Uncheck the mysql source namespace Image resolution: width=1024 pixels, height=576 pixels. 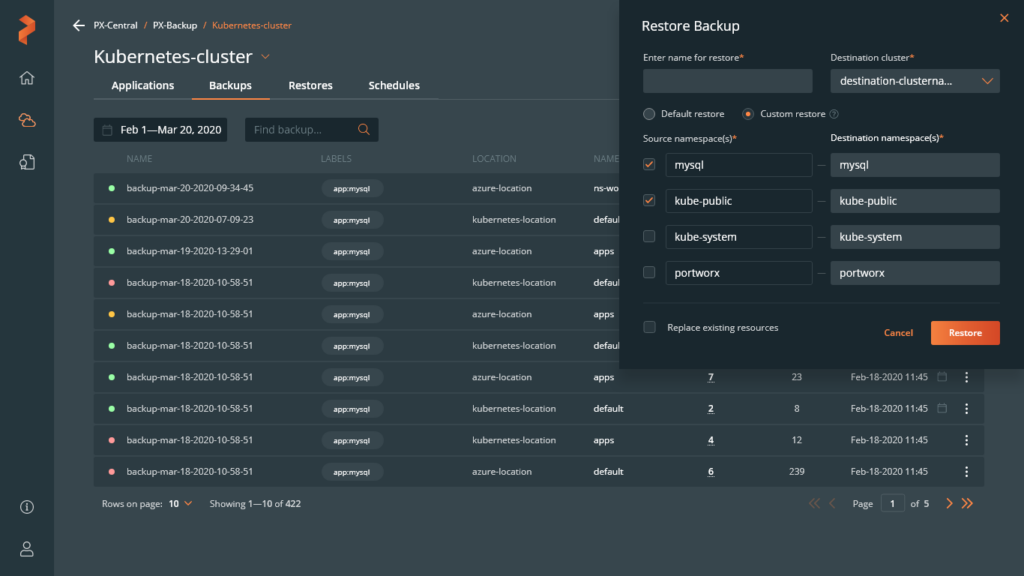[x=649, y=164]
